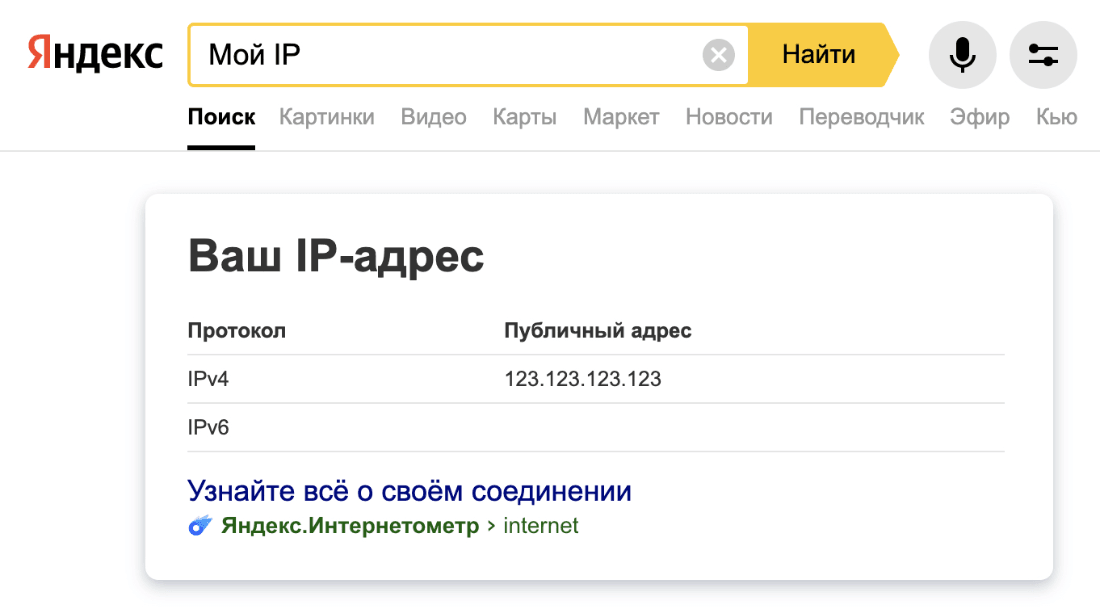Click the internet breadcrumb path
The width and height of the screenshot is (1100, 609).
[x=541, y=526]
